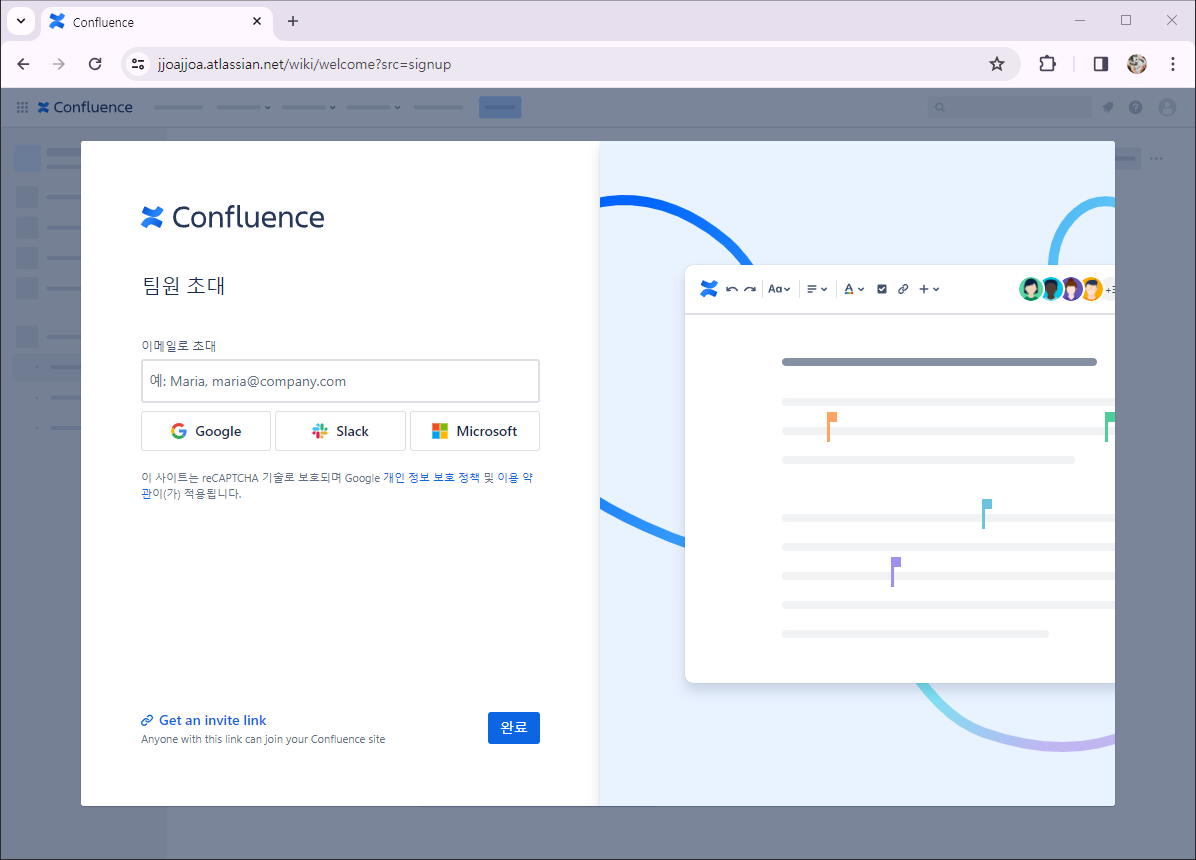Close the Confluence browser tab
The height and width of the screenshot is (860, 1196).
click(257, 21)
